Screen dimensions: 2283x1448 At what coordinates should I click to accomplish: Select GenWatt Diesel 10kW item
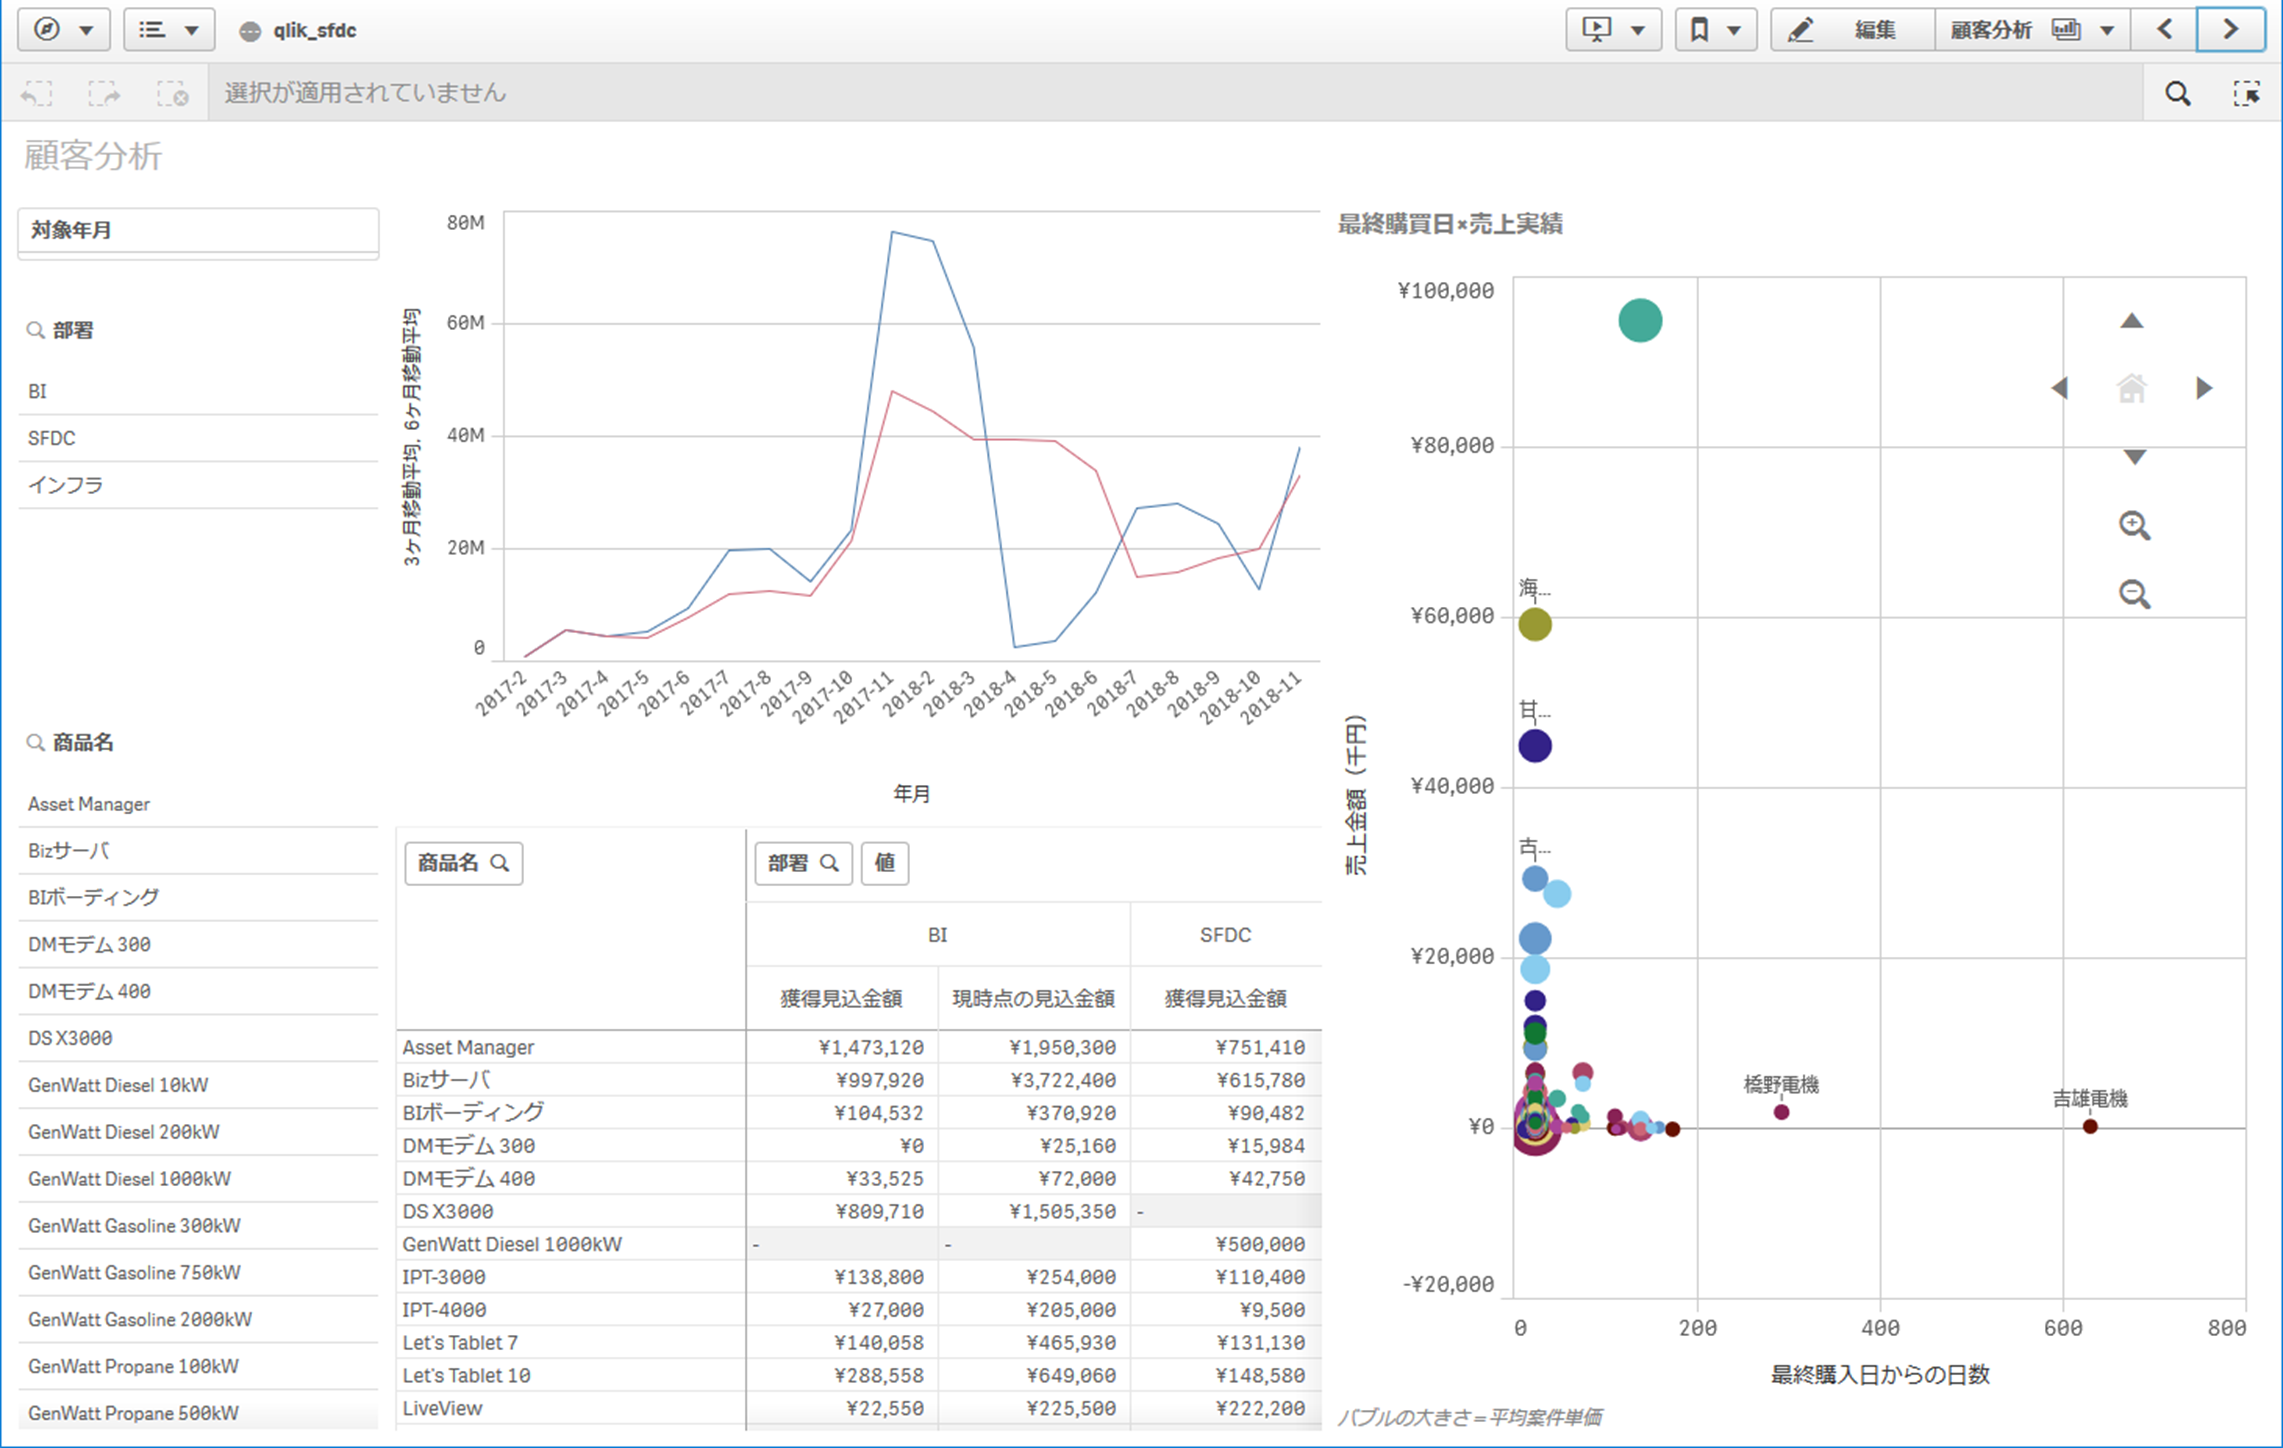click(198, 1085)
